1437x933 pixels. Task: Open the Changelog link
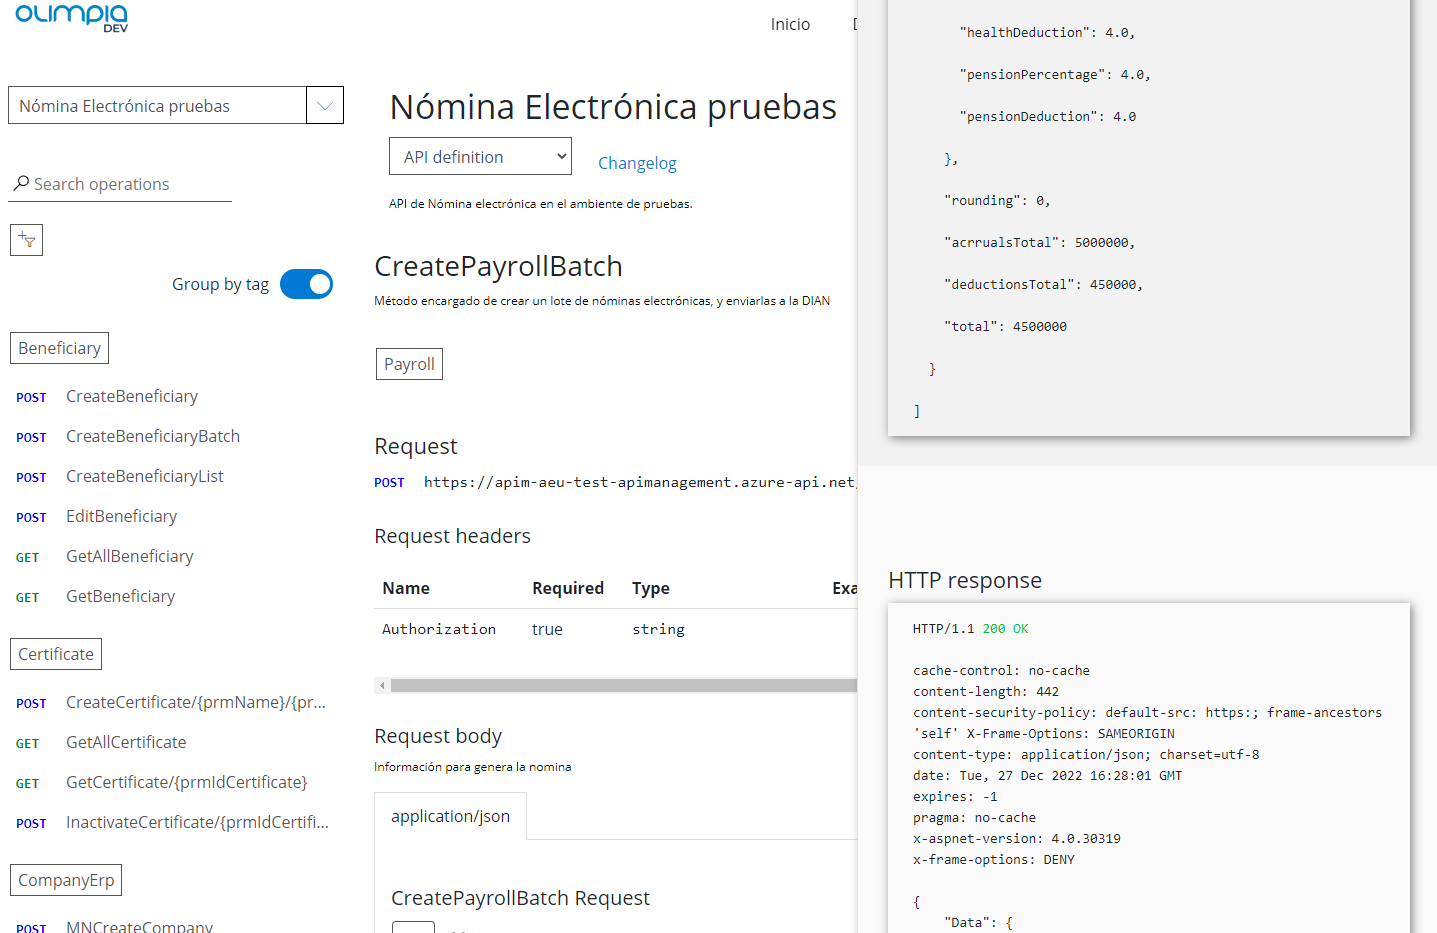pyautogui.click(x=637, y=163)
